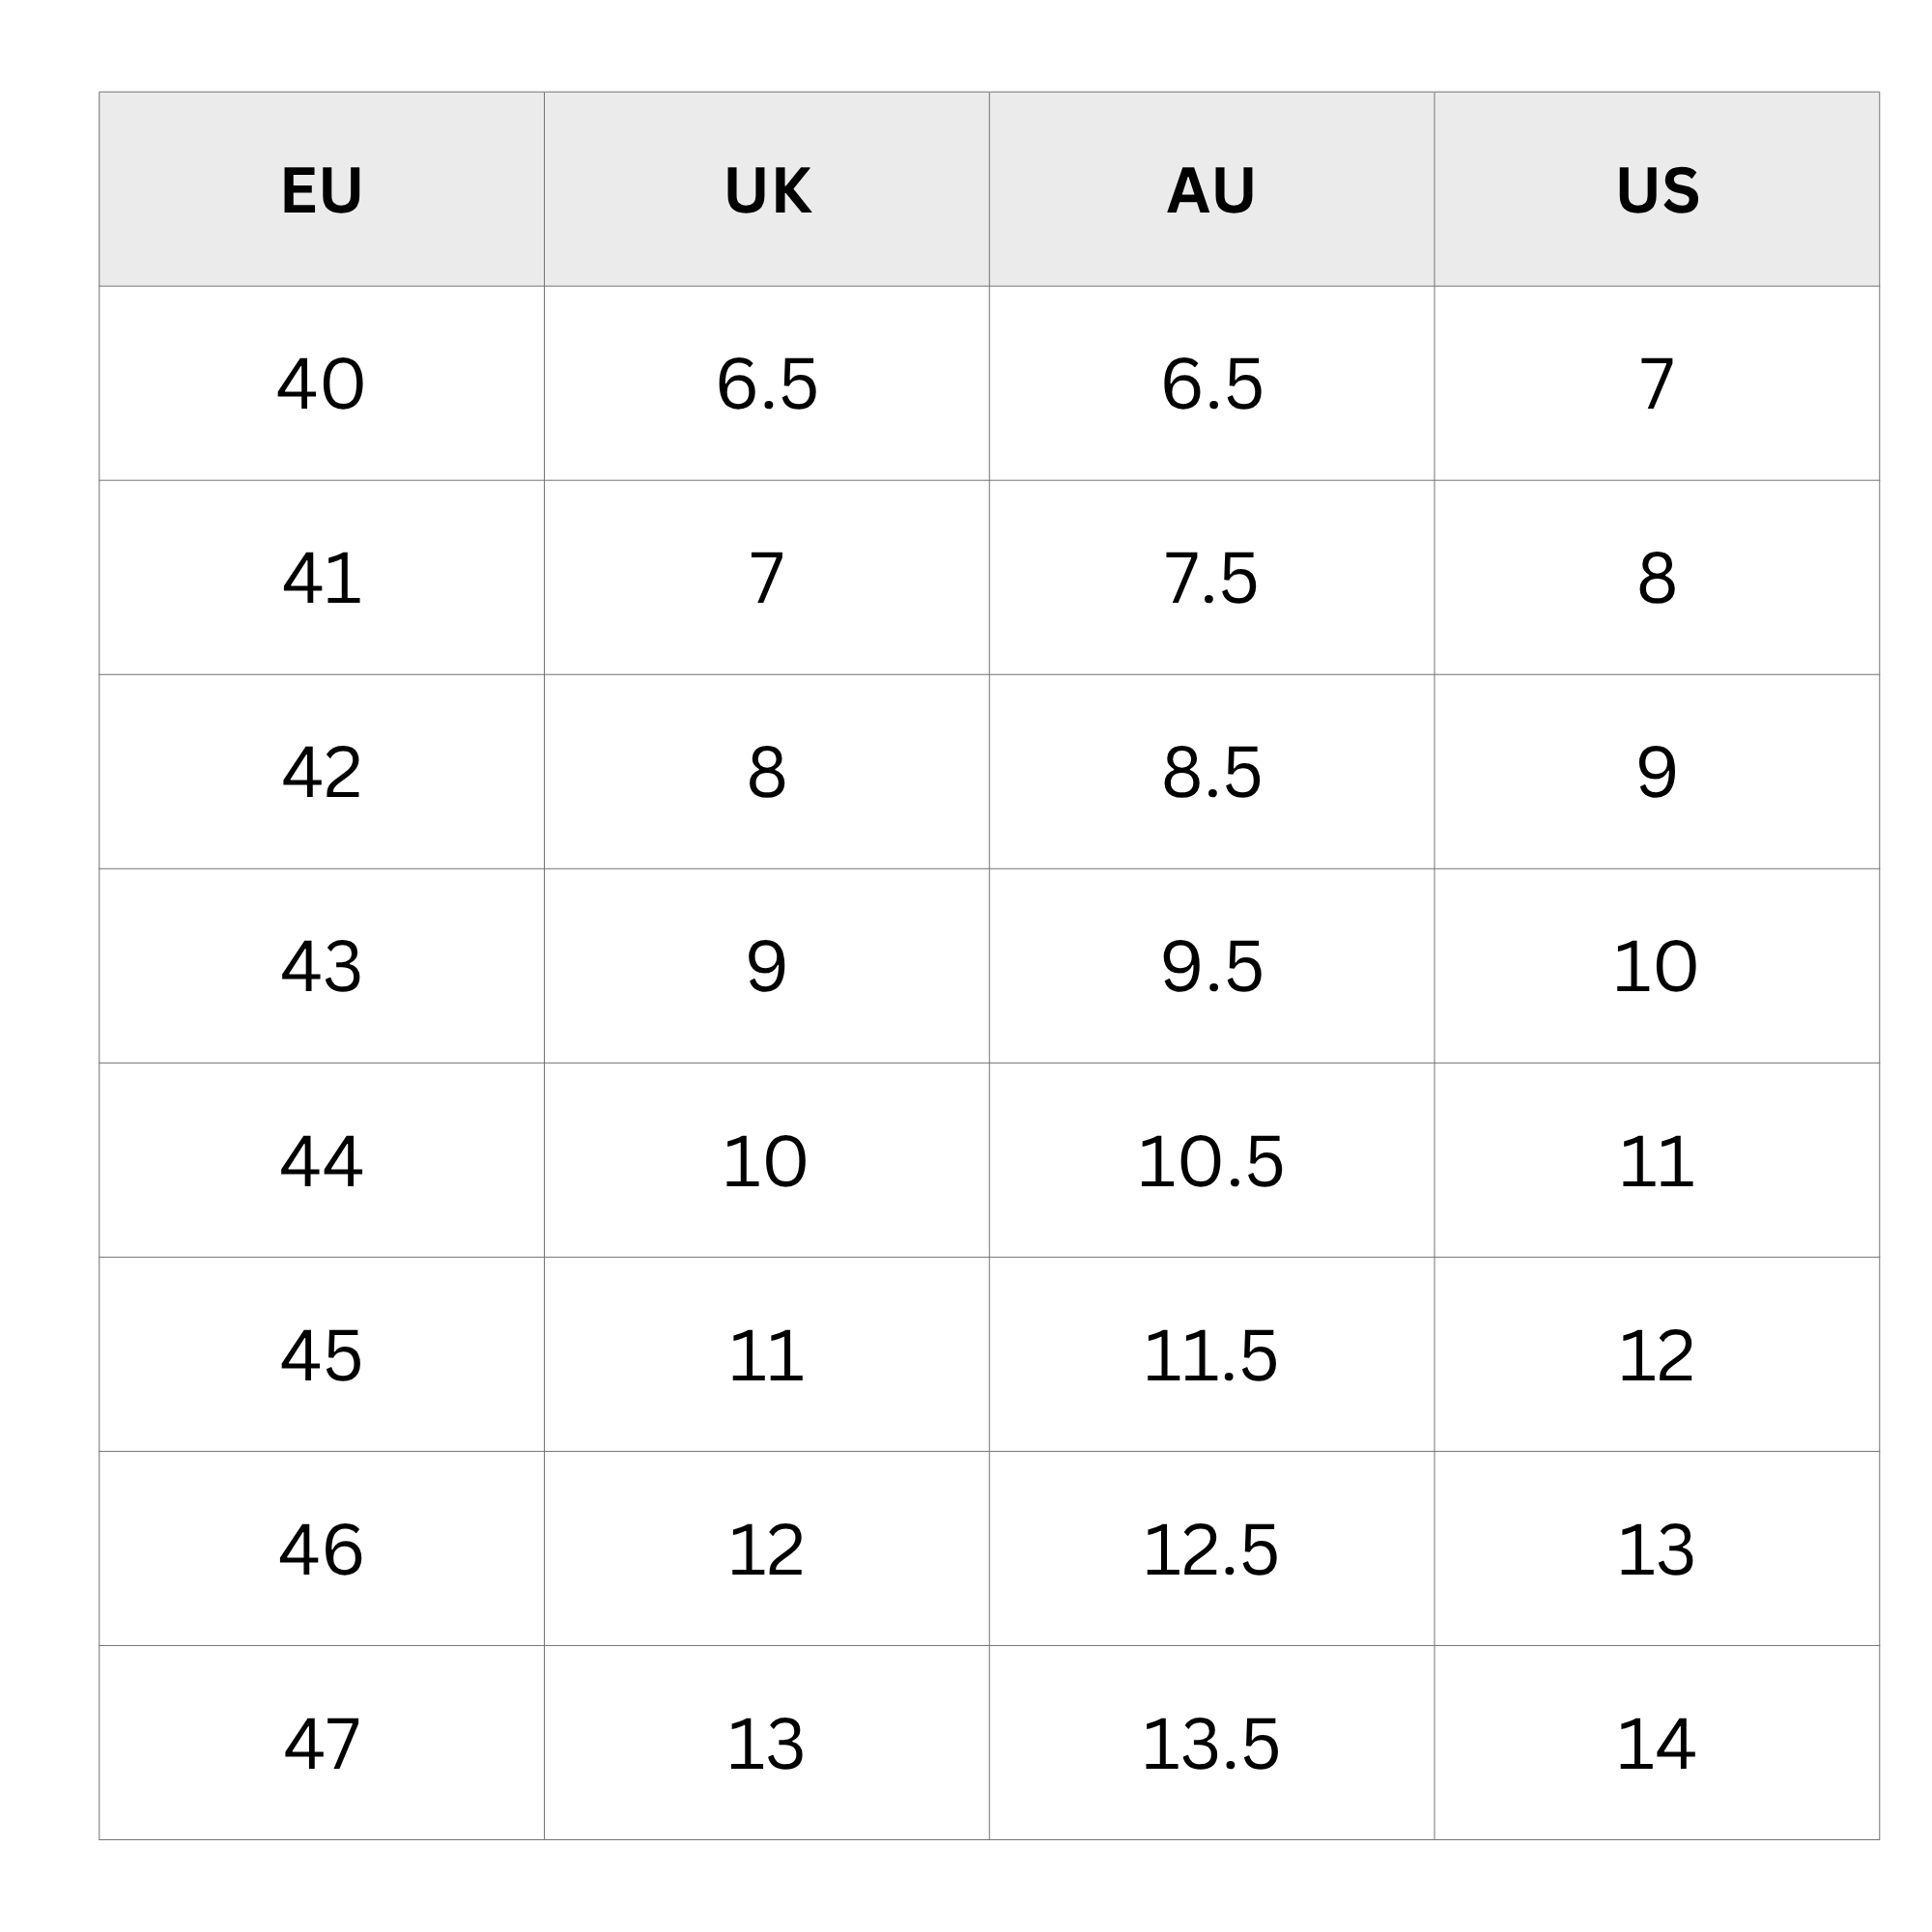
Task: Click UK size 10 in EU 44 row
Action: [x=765, y=1161]
